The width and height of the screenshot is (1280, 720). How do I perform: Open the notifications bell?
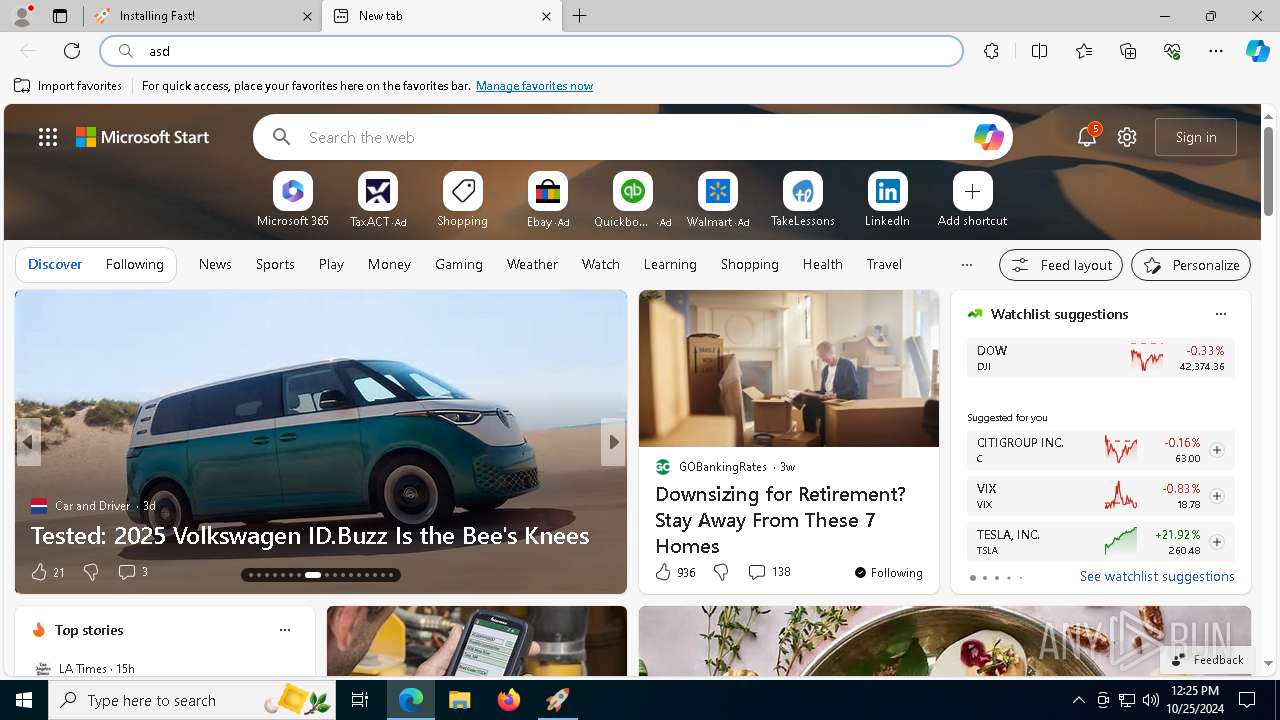point(1087,137)
